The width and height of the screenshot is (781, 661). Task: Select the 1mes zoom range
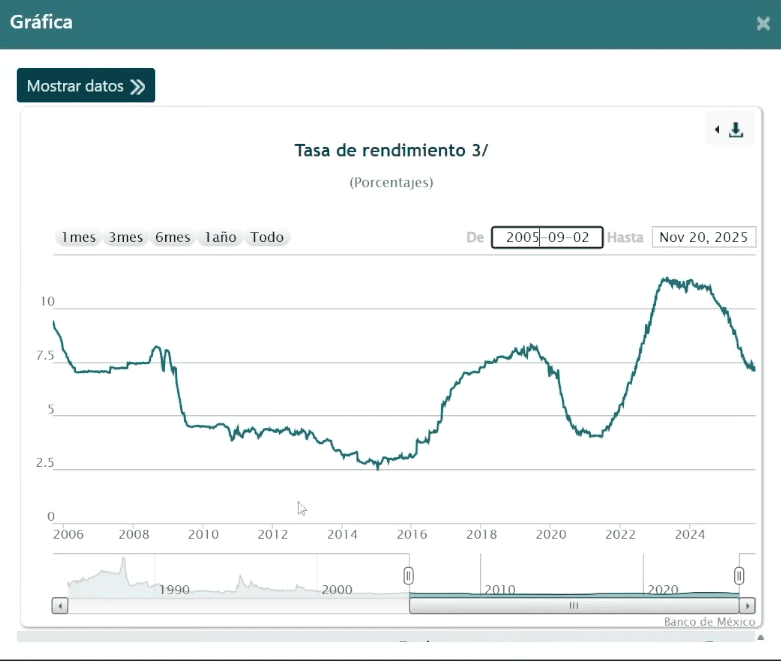(78, 237)
